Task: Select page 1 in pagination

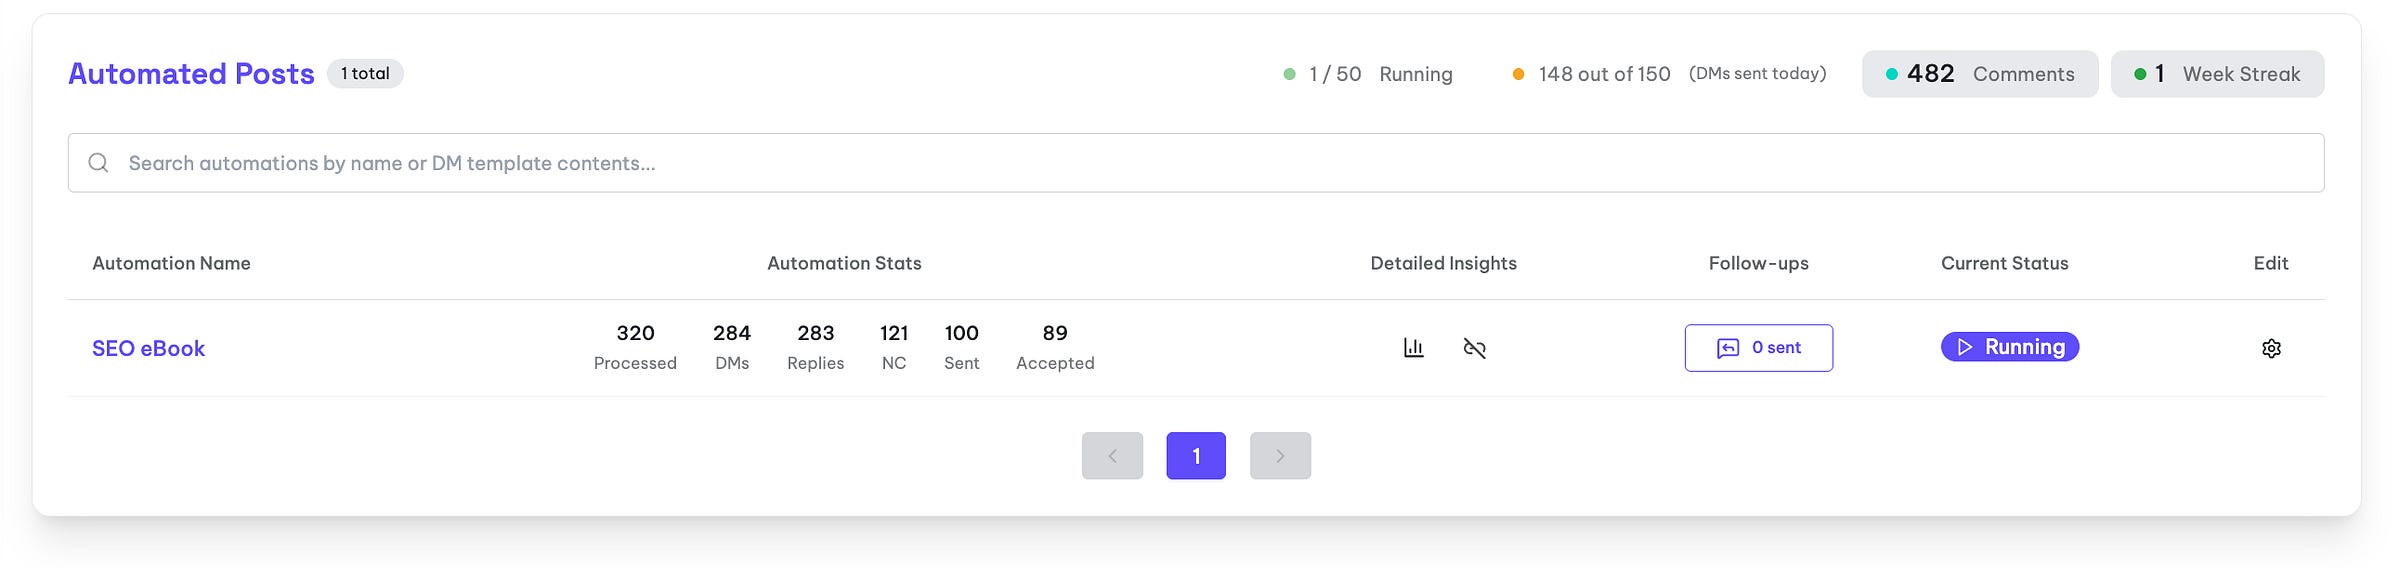Action: pos(1196,456)
